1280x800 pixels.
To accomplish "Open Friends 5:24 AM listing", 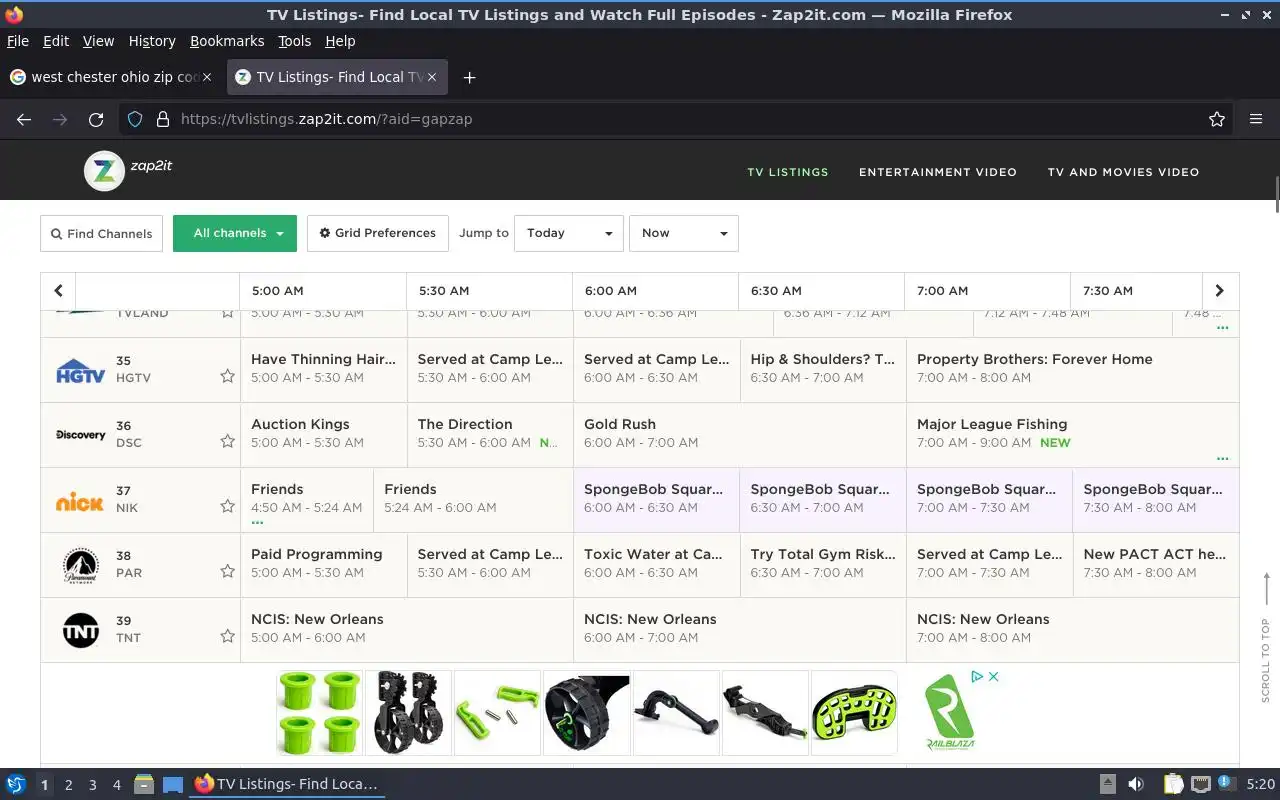I will tap(473, 500).
